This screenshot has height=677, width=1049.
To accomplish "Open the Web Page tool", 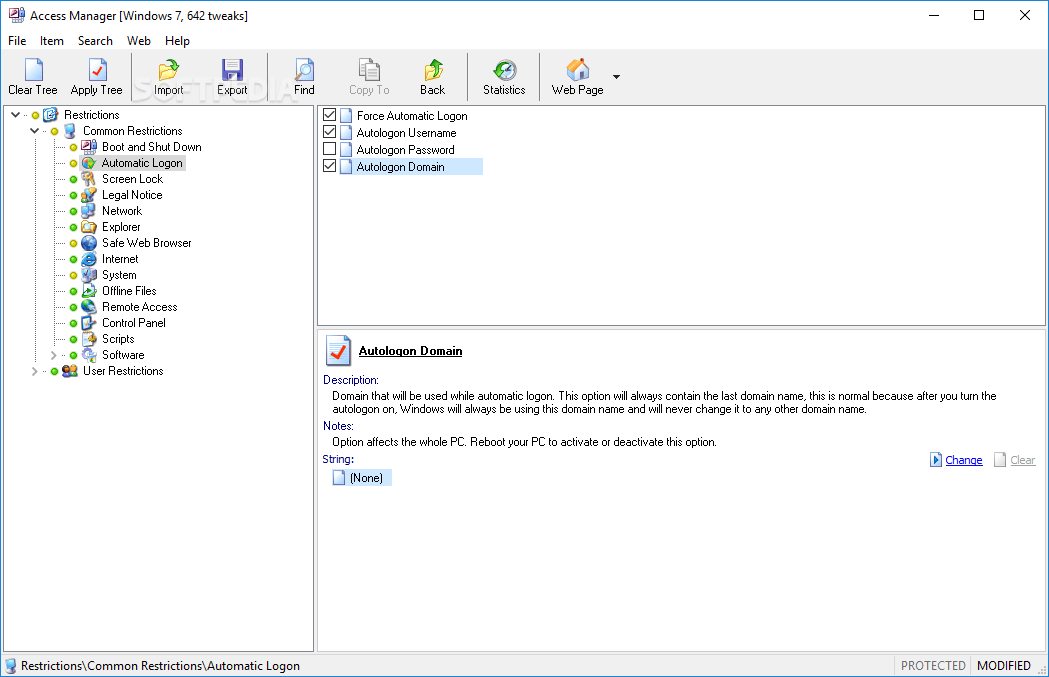I will coord(576,76).
